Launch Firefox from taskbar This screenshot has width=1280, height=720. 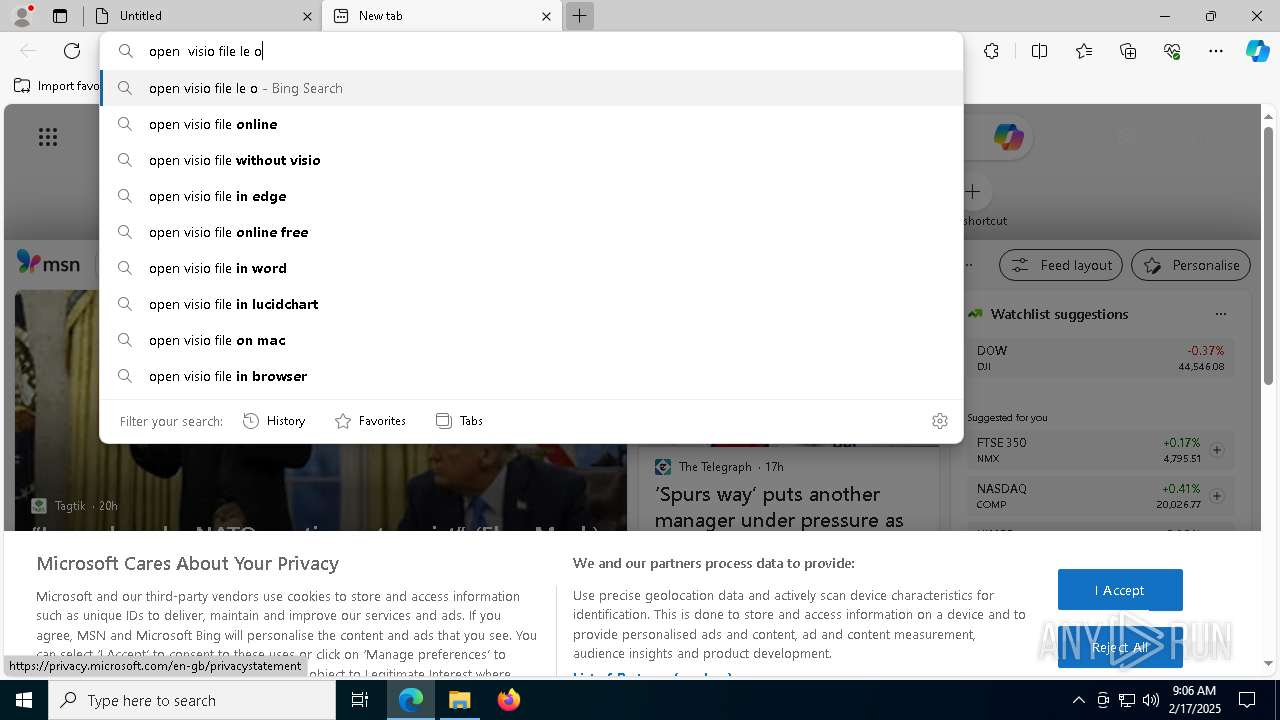(509, 700)
